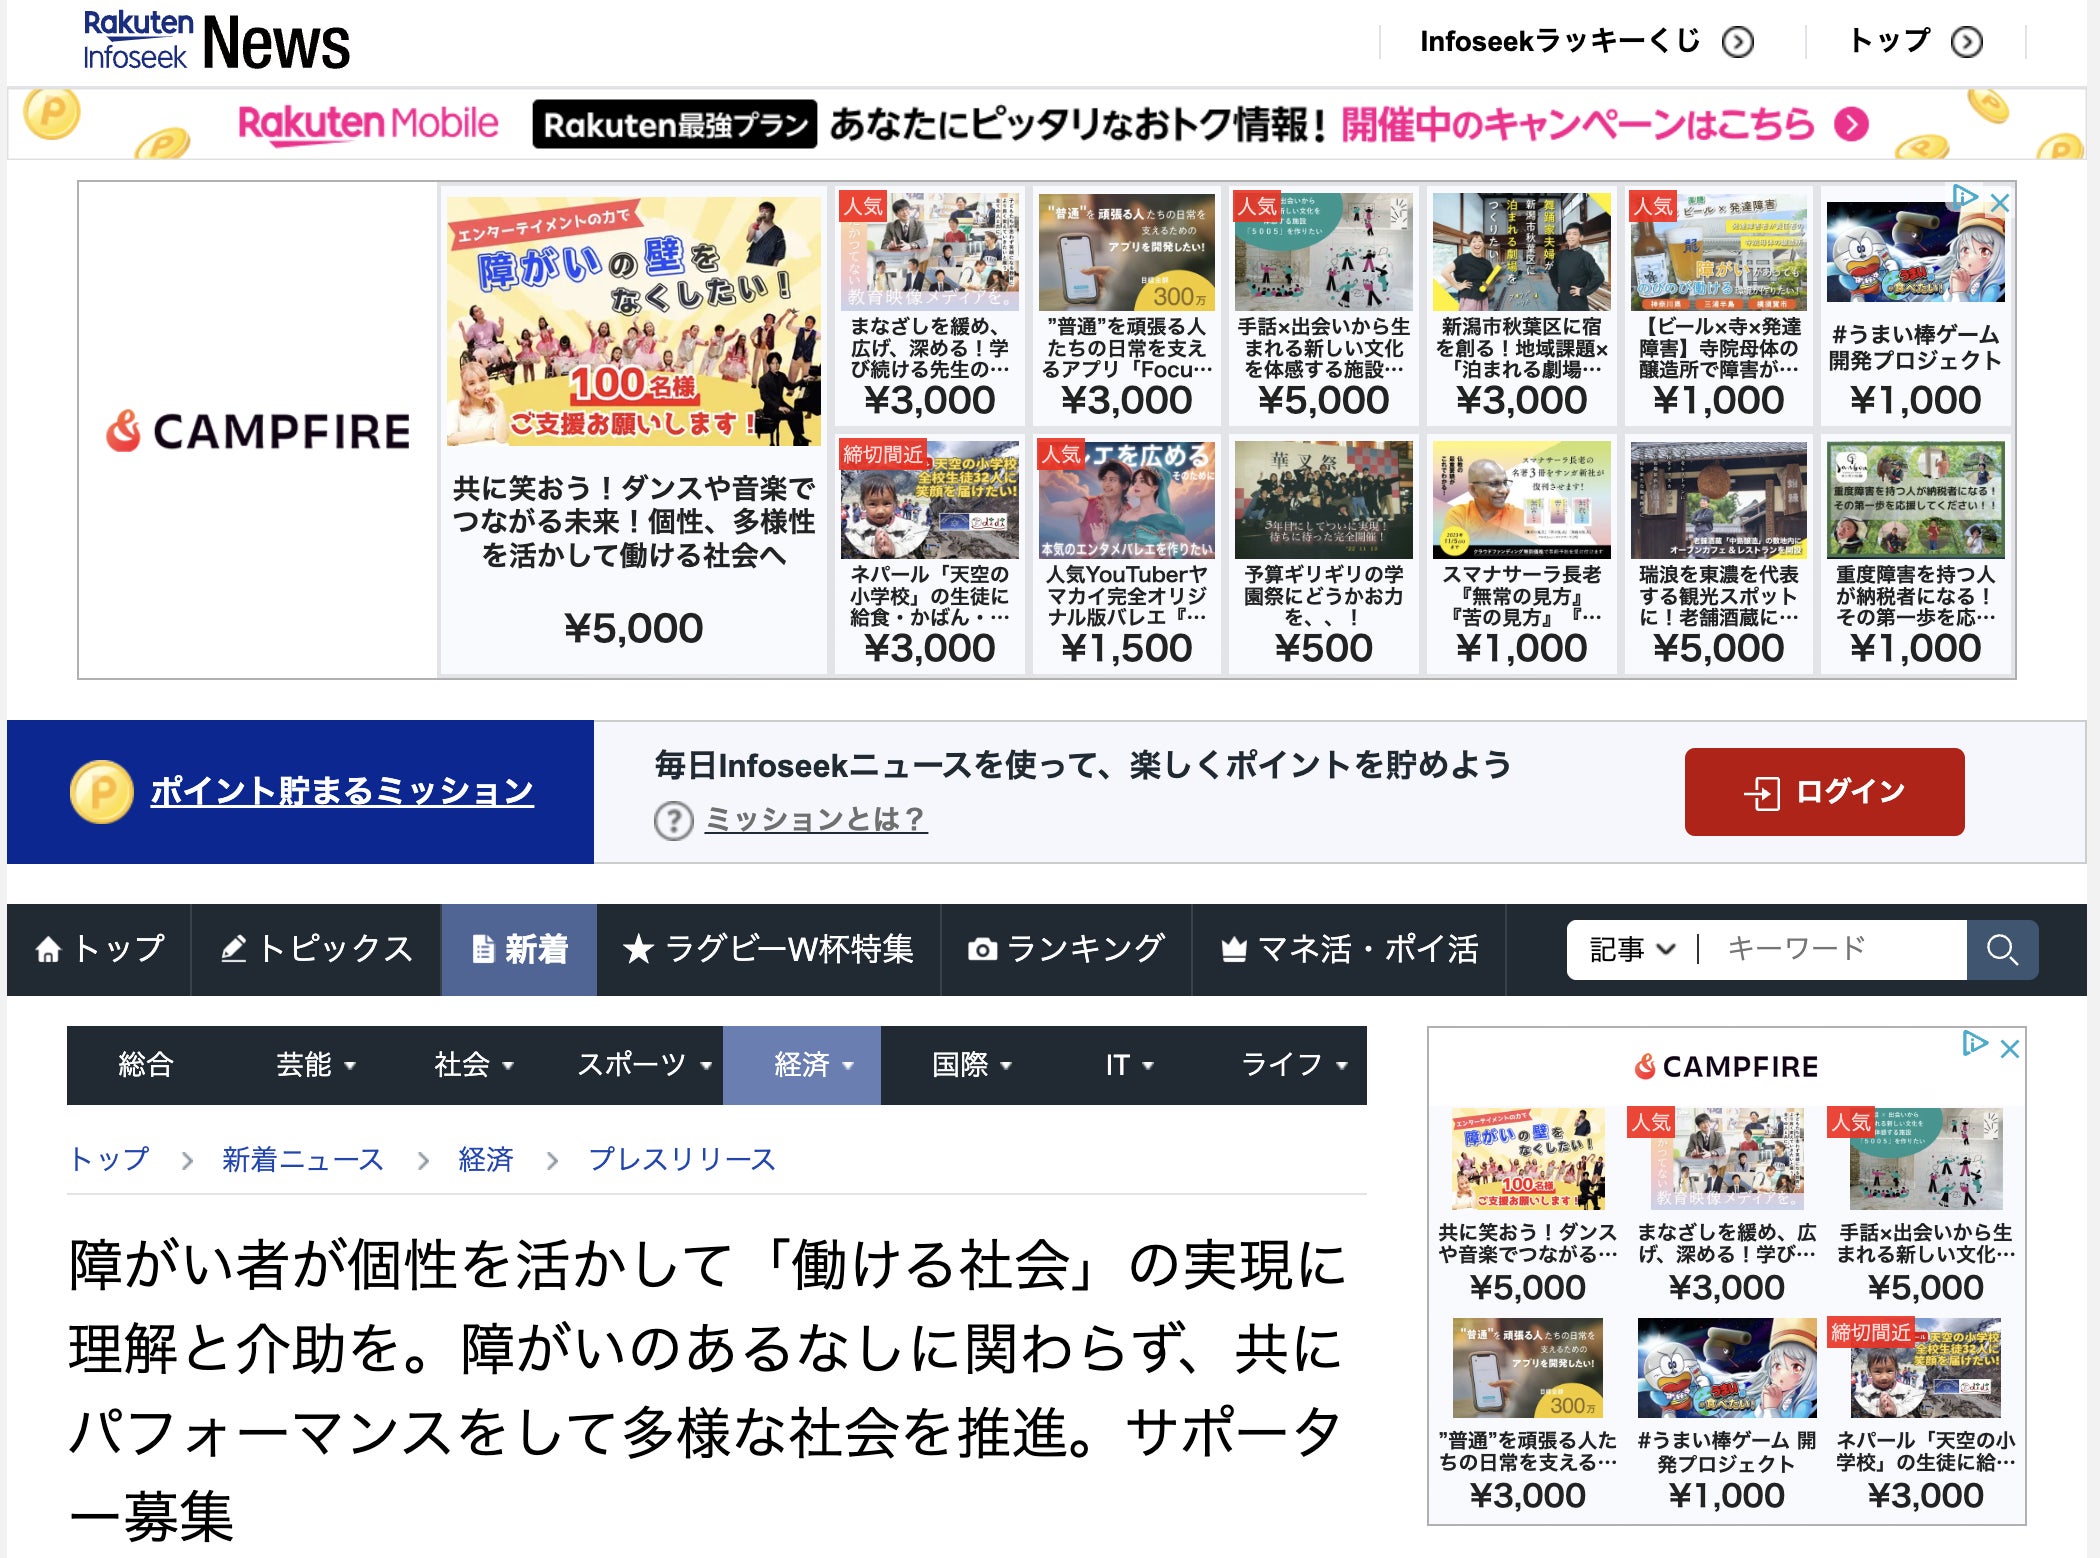Click the AdChoices icon on sidebar ad
2100x1558 pixels.
(x=1973, y=1044)
